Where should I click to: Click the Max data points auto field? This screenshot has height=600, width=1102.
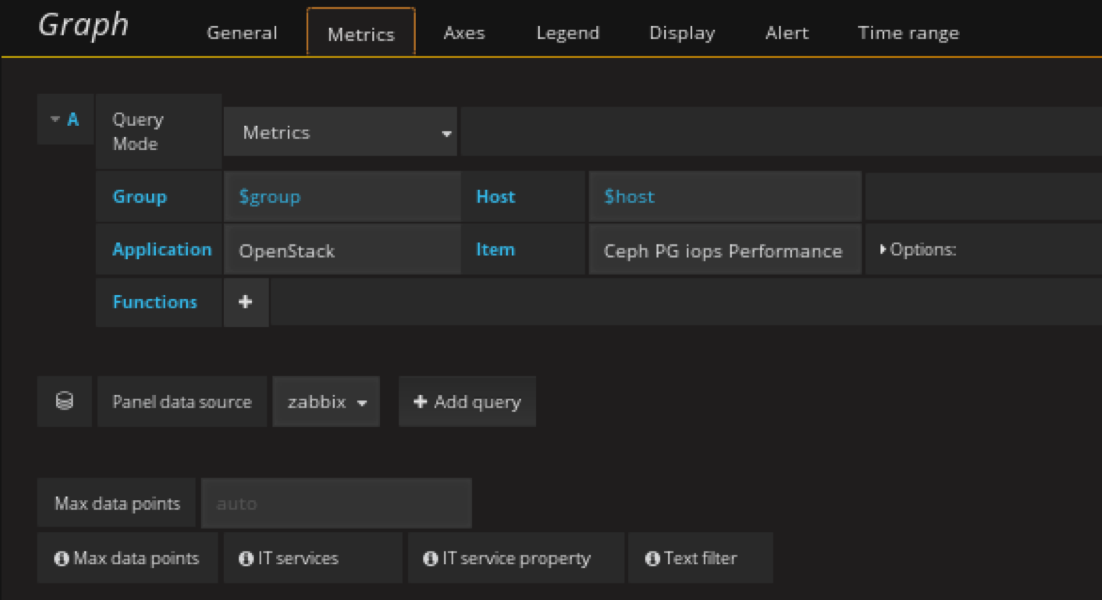336,503
